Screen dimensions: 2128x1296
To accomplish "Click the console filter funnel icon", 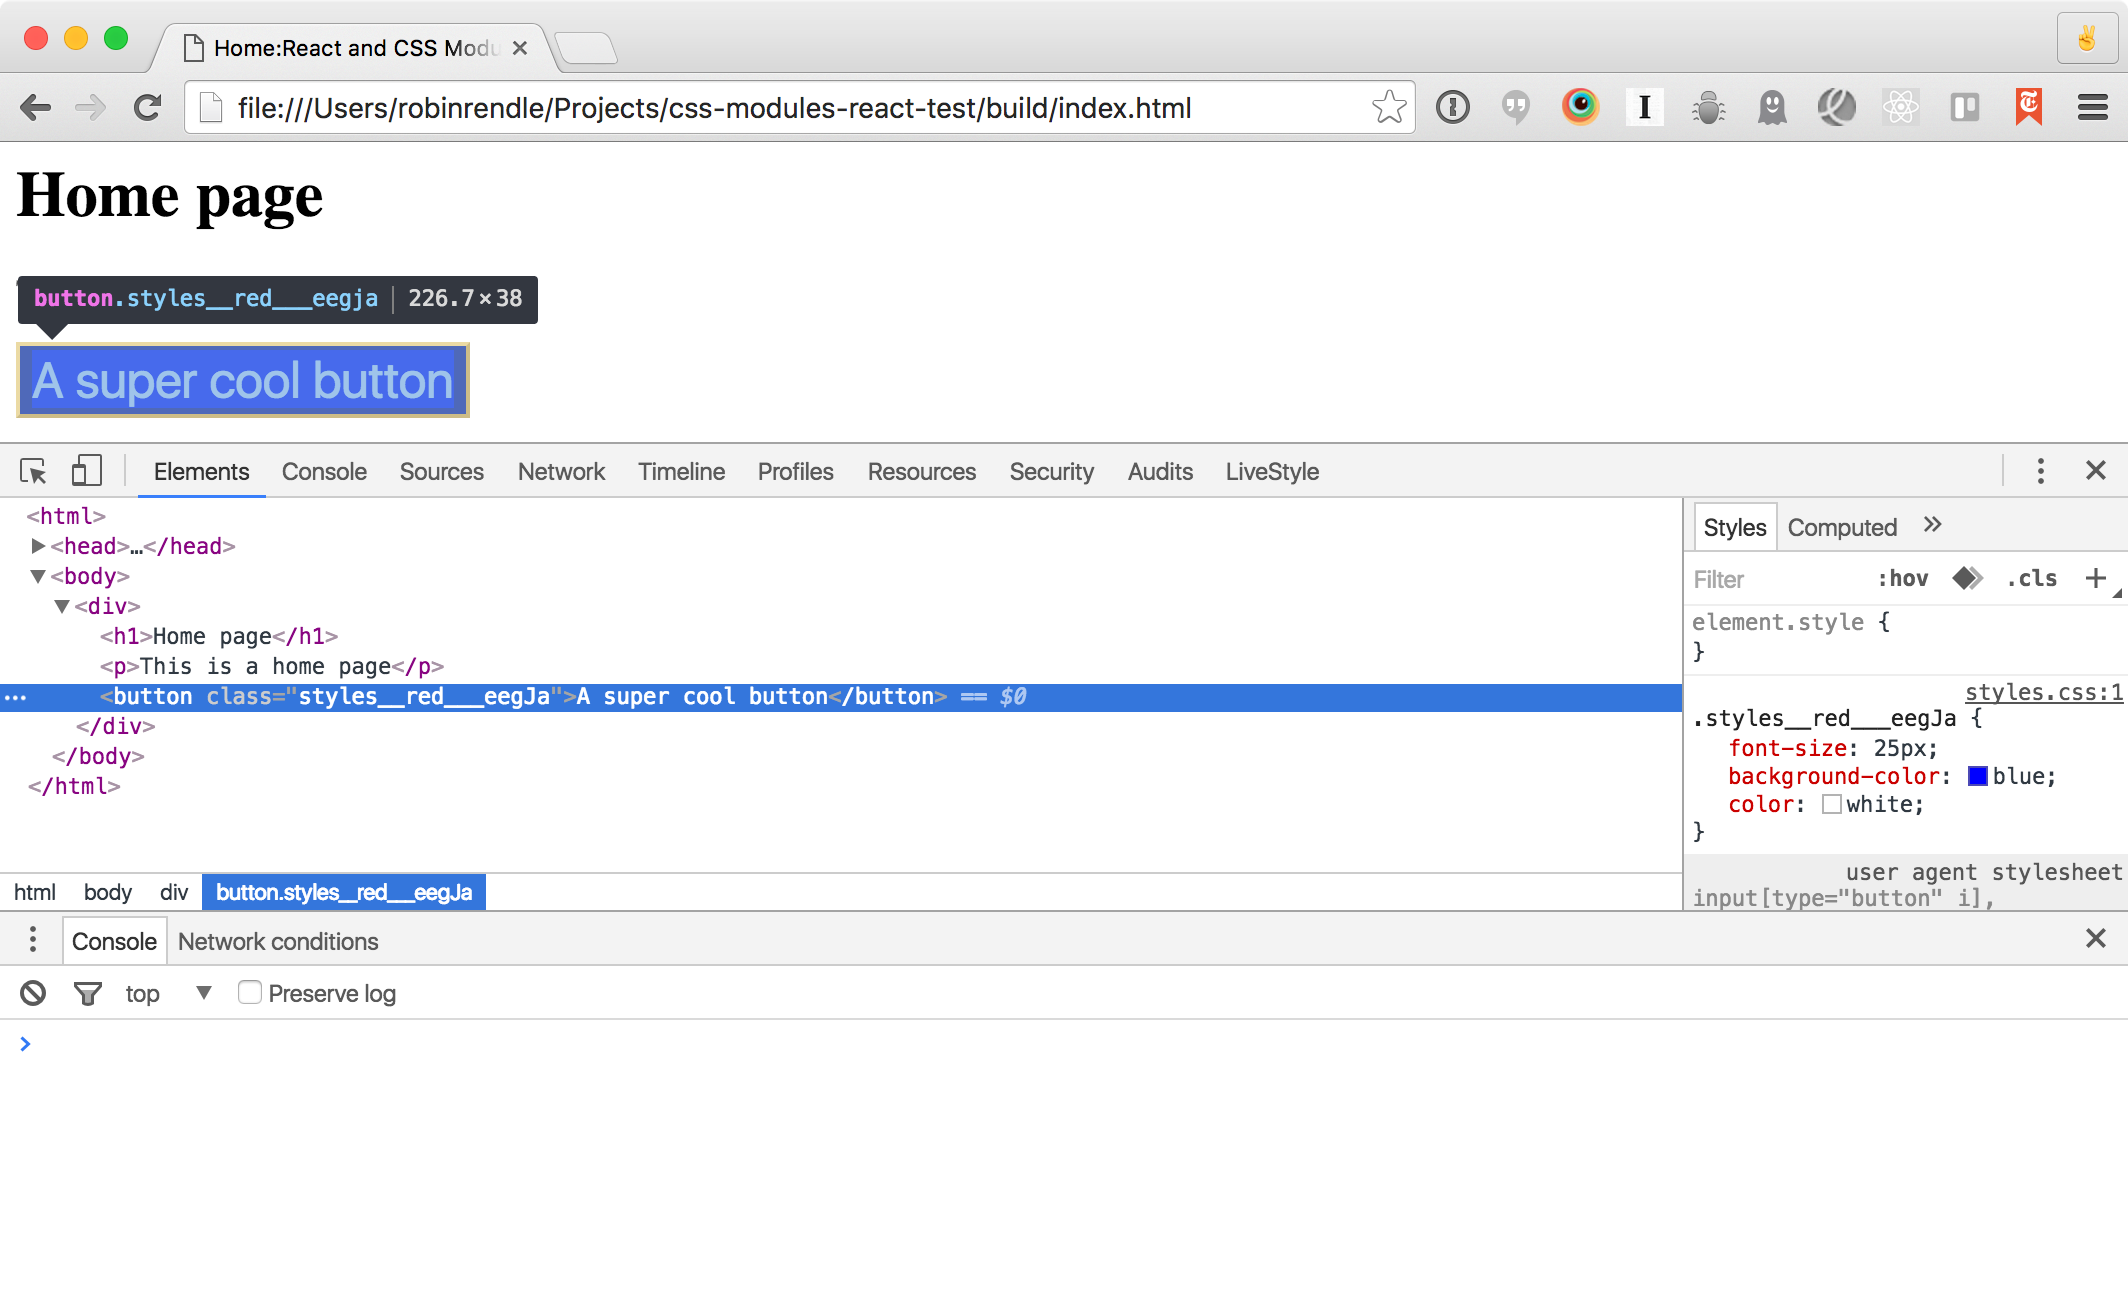I will pos(88,993).
